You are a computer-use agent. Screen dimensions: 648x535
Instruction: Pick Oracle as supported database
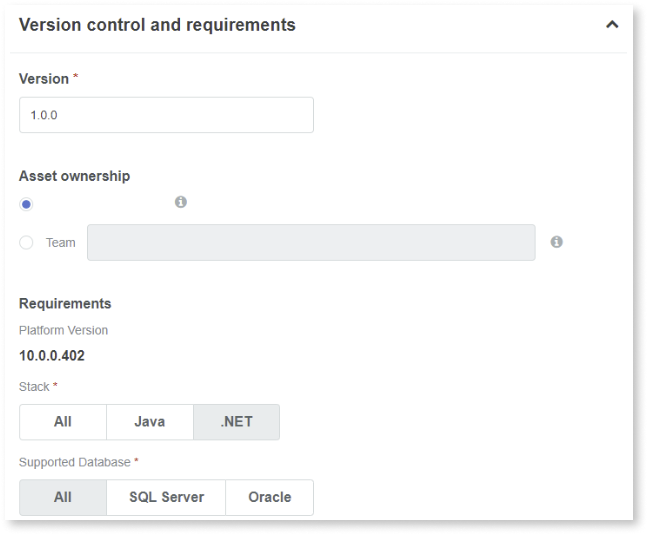tap(269, 497)
